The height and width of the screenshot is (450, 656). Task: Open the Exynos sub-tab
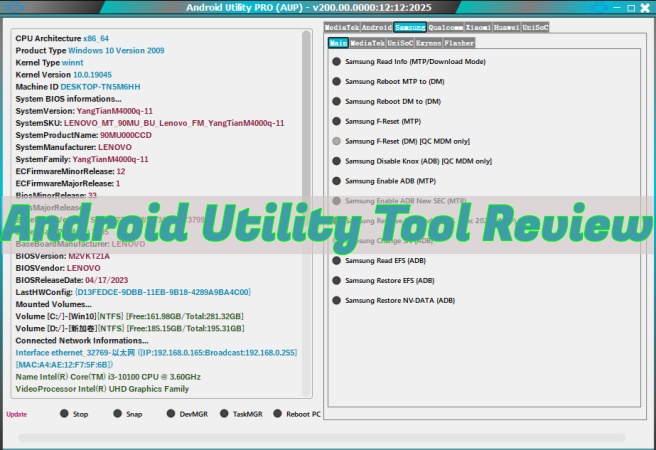point(429,43)
